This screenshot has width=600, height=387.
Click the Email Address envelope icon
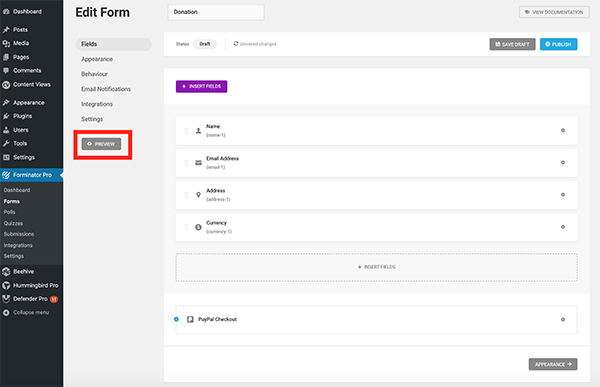point(198,163)
